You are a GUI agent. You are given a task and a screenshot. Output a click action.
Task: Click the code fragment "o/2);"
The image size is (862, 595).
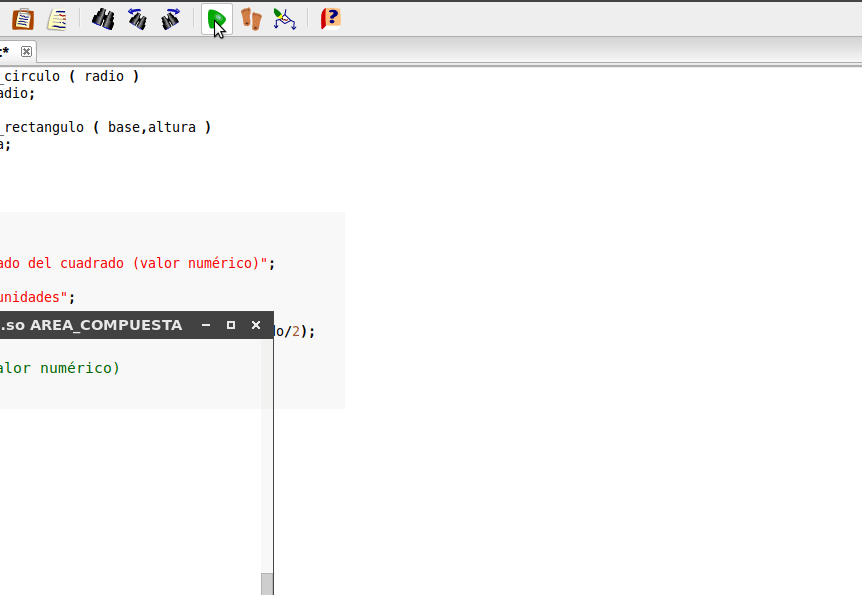pyautogui.click(x=295, y=332)
